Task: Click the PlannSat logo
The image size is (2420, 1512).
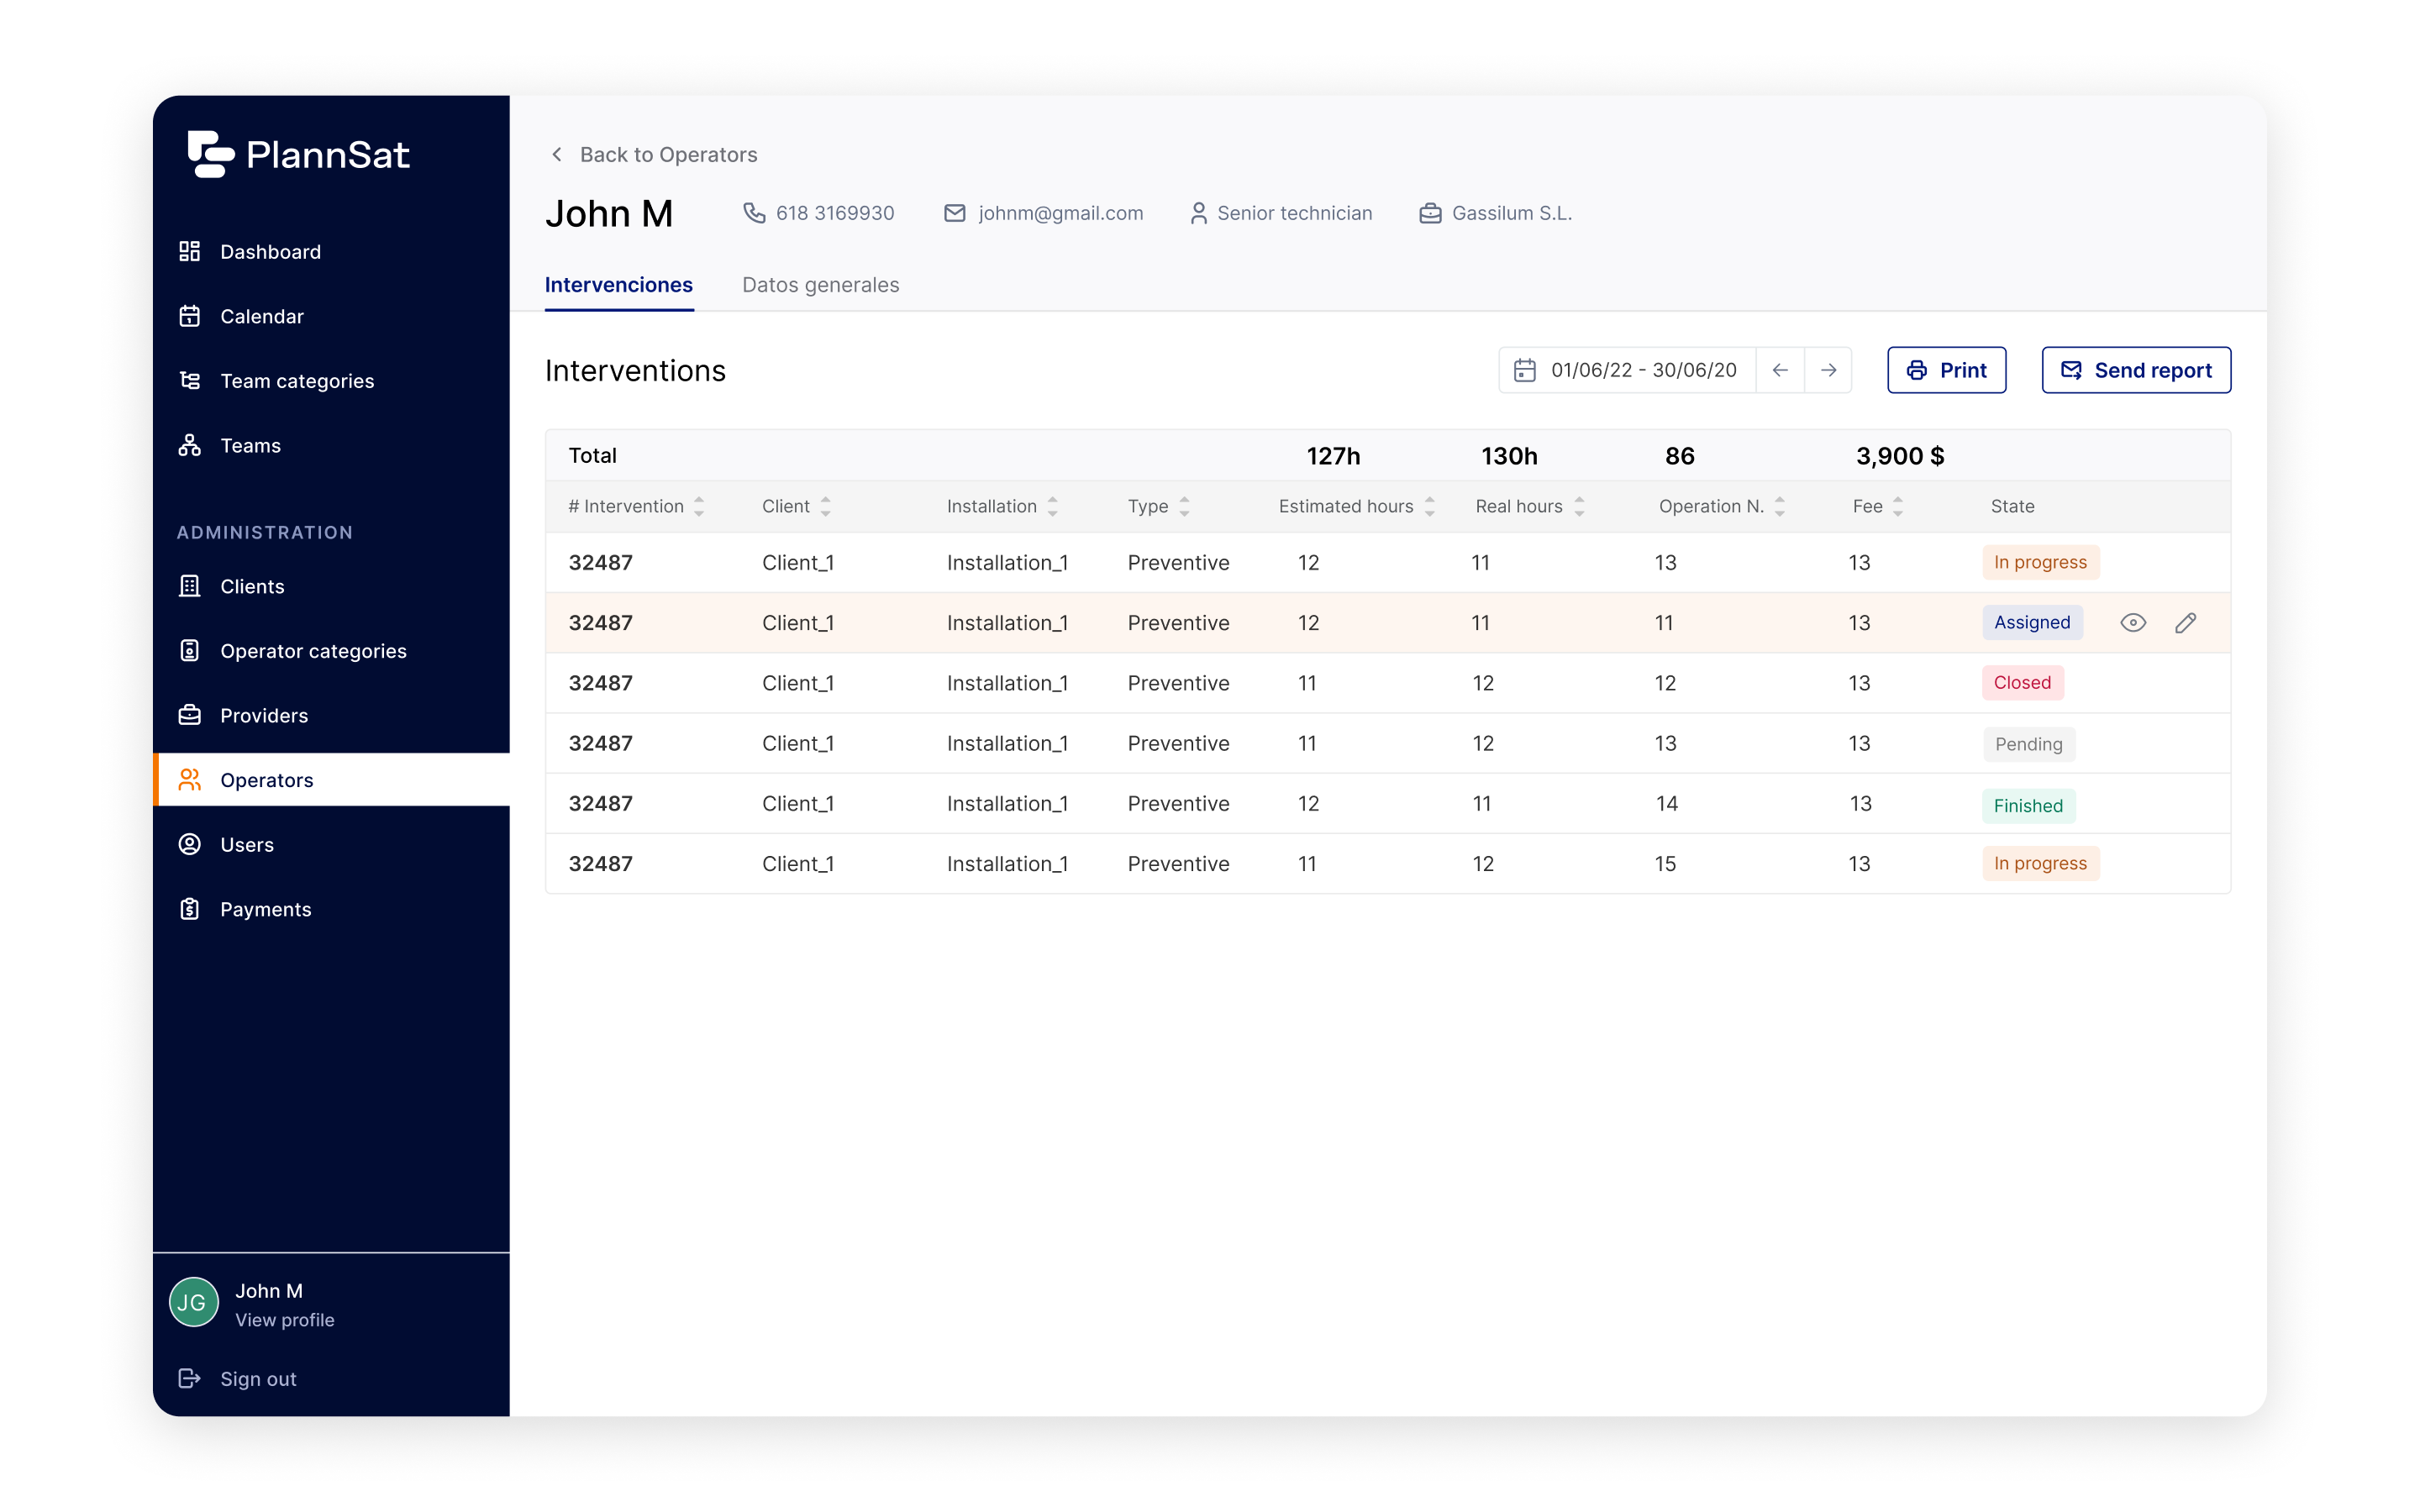Action: point(298,154)
